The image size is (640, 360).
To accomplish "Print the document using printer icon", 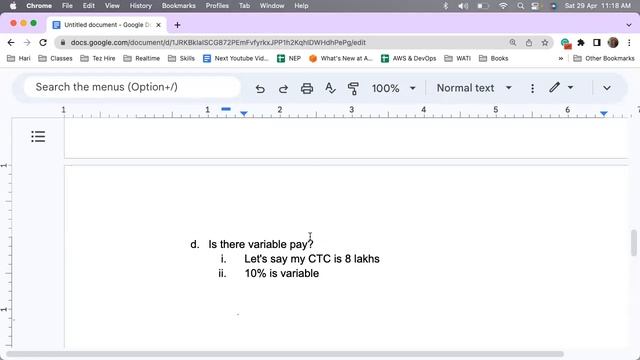I will (307, 88).
